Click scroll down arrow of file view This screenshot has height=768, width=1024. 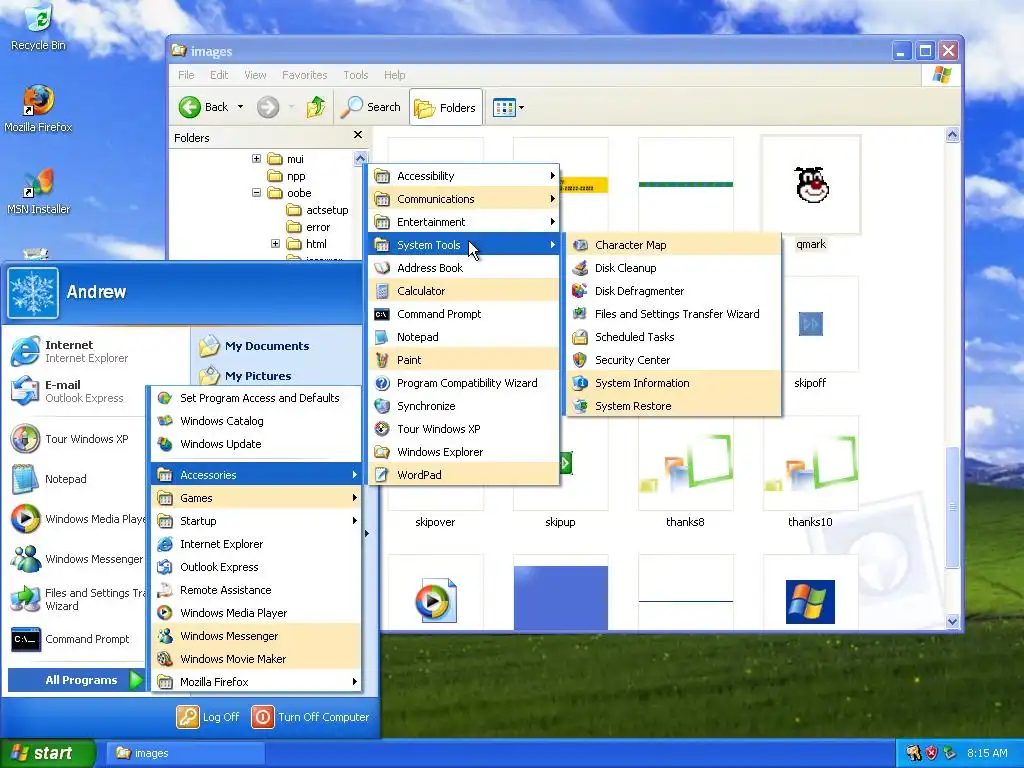[x=952, y=621]
